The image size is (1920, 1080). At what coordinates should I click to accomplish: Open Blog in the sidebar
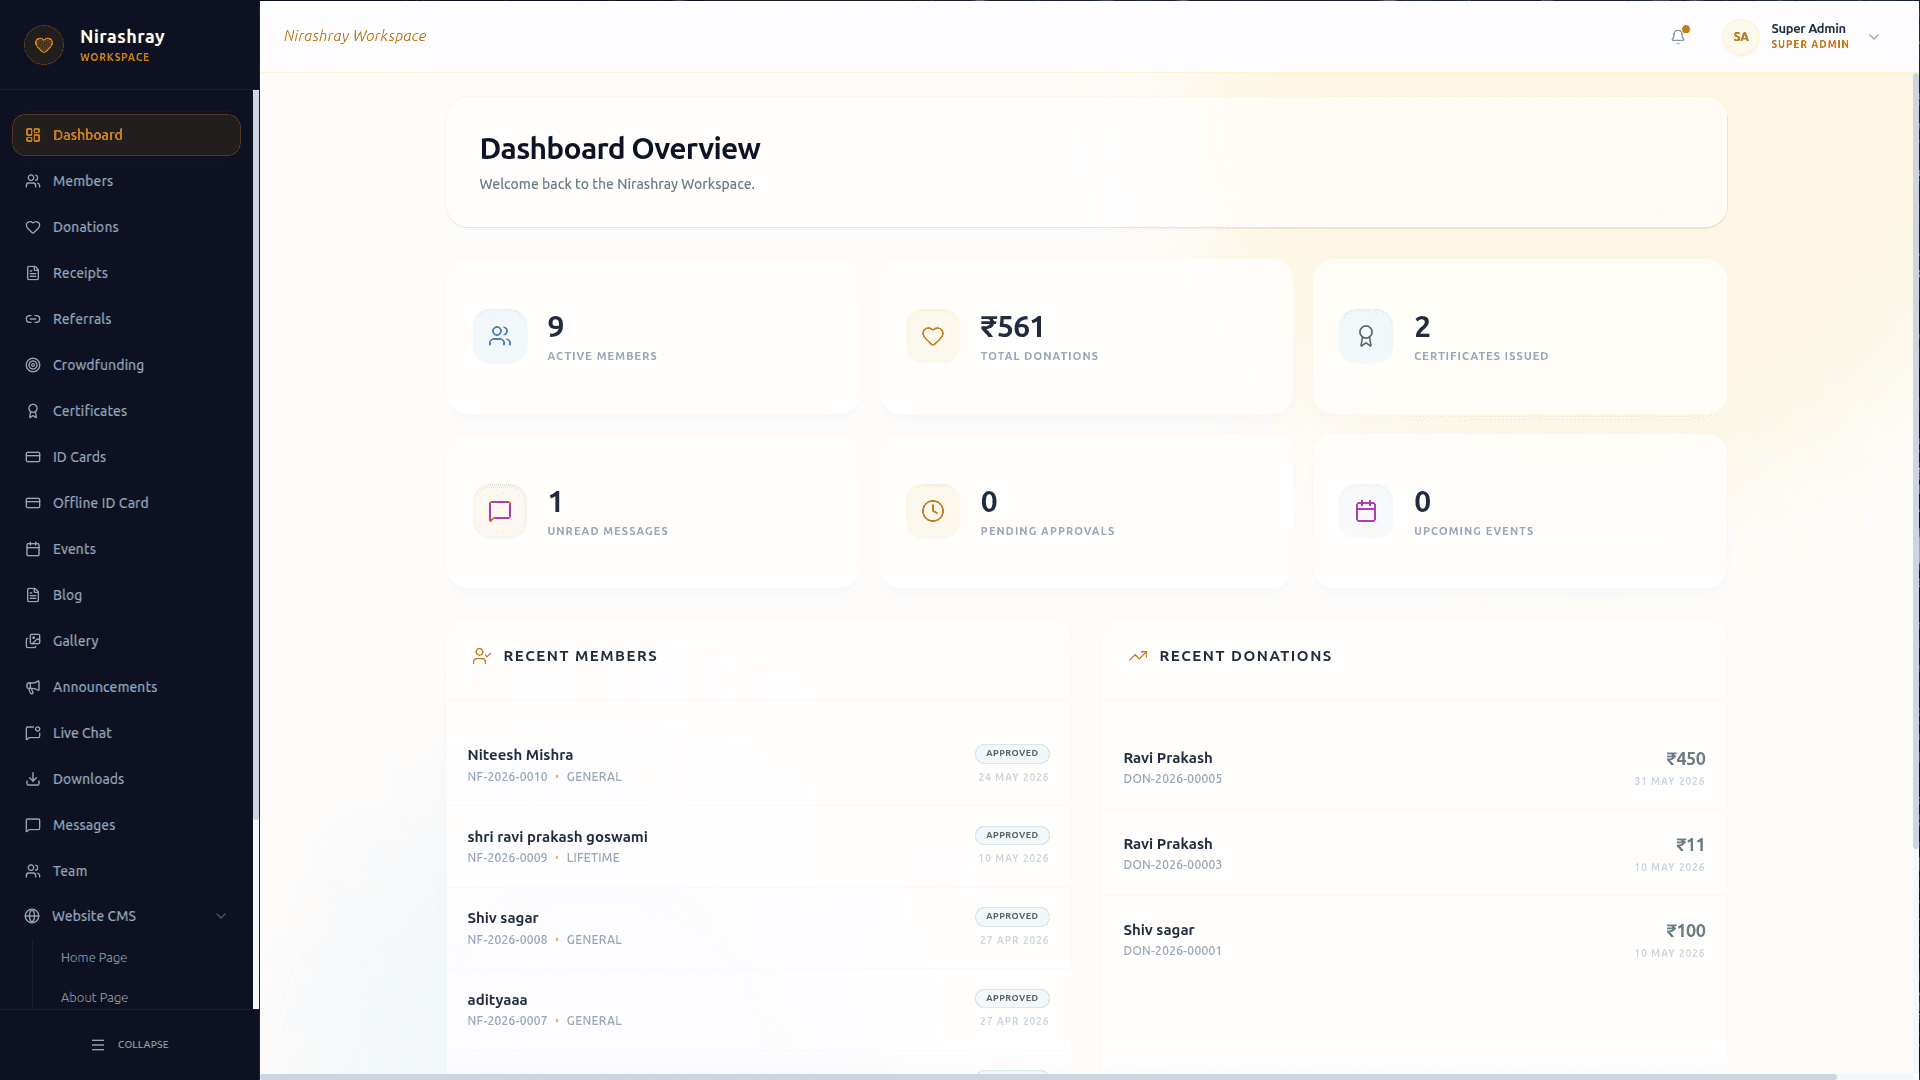click(x=126, y=595)
